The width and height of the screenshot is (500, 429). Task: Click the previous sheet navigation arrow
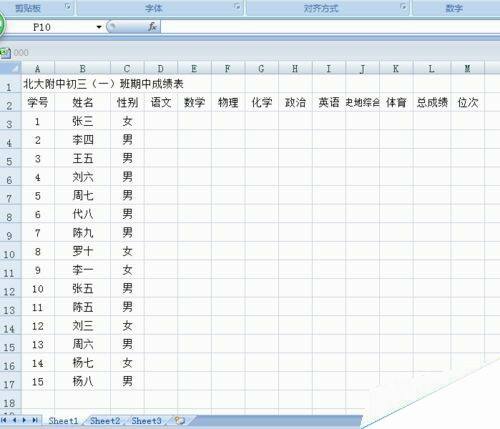tap(14, 420)
